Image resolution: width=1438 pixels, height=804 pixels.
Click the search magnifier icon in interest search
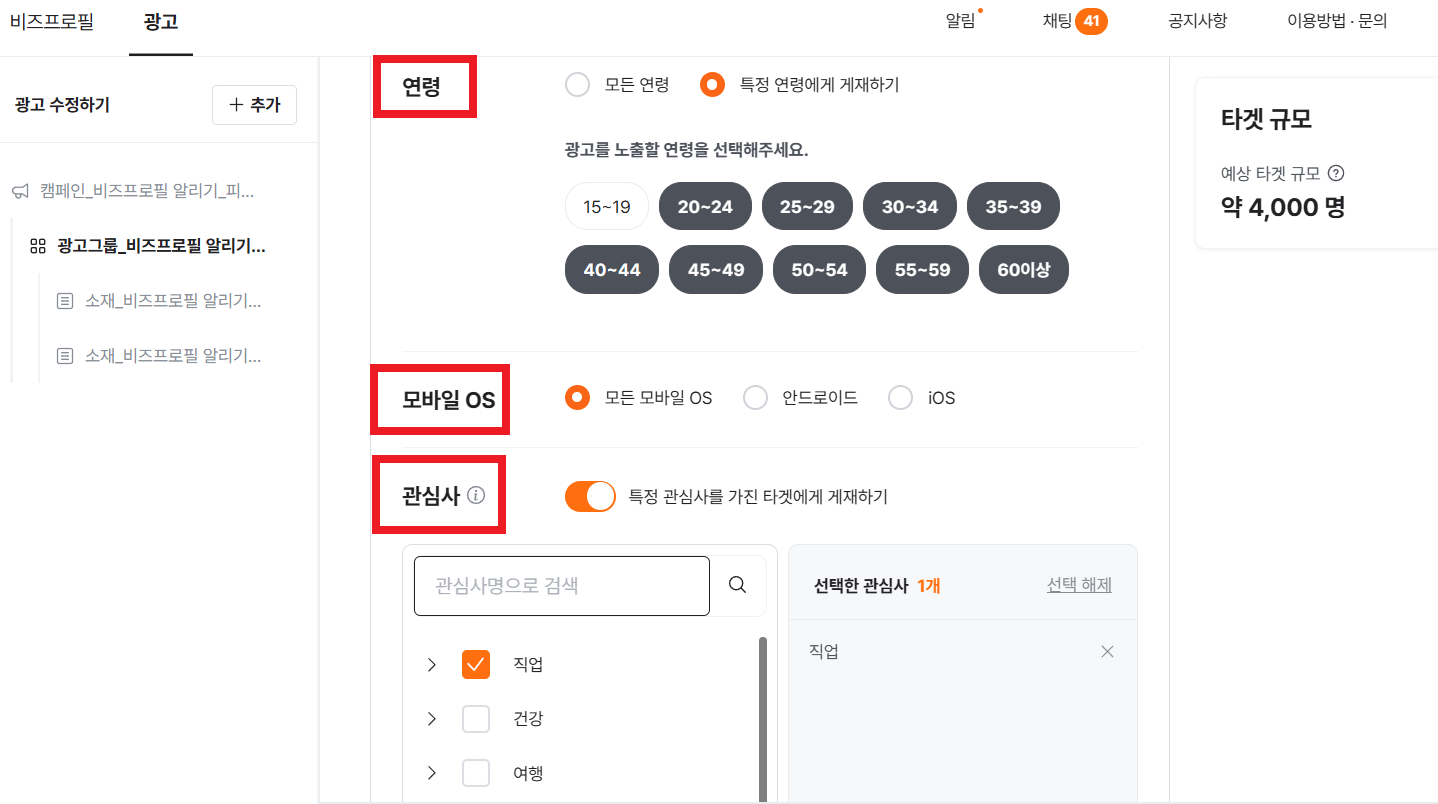tap(737, 585)
